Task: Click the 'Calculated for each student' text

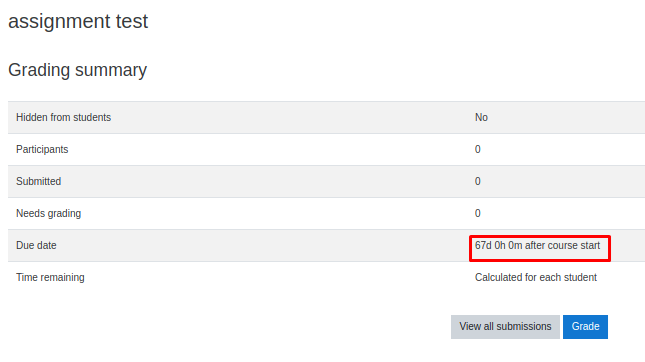Action: click(536, 278)
